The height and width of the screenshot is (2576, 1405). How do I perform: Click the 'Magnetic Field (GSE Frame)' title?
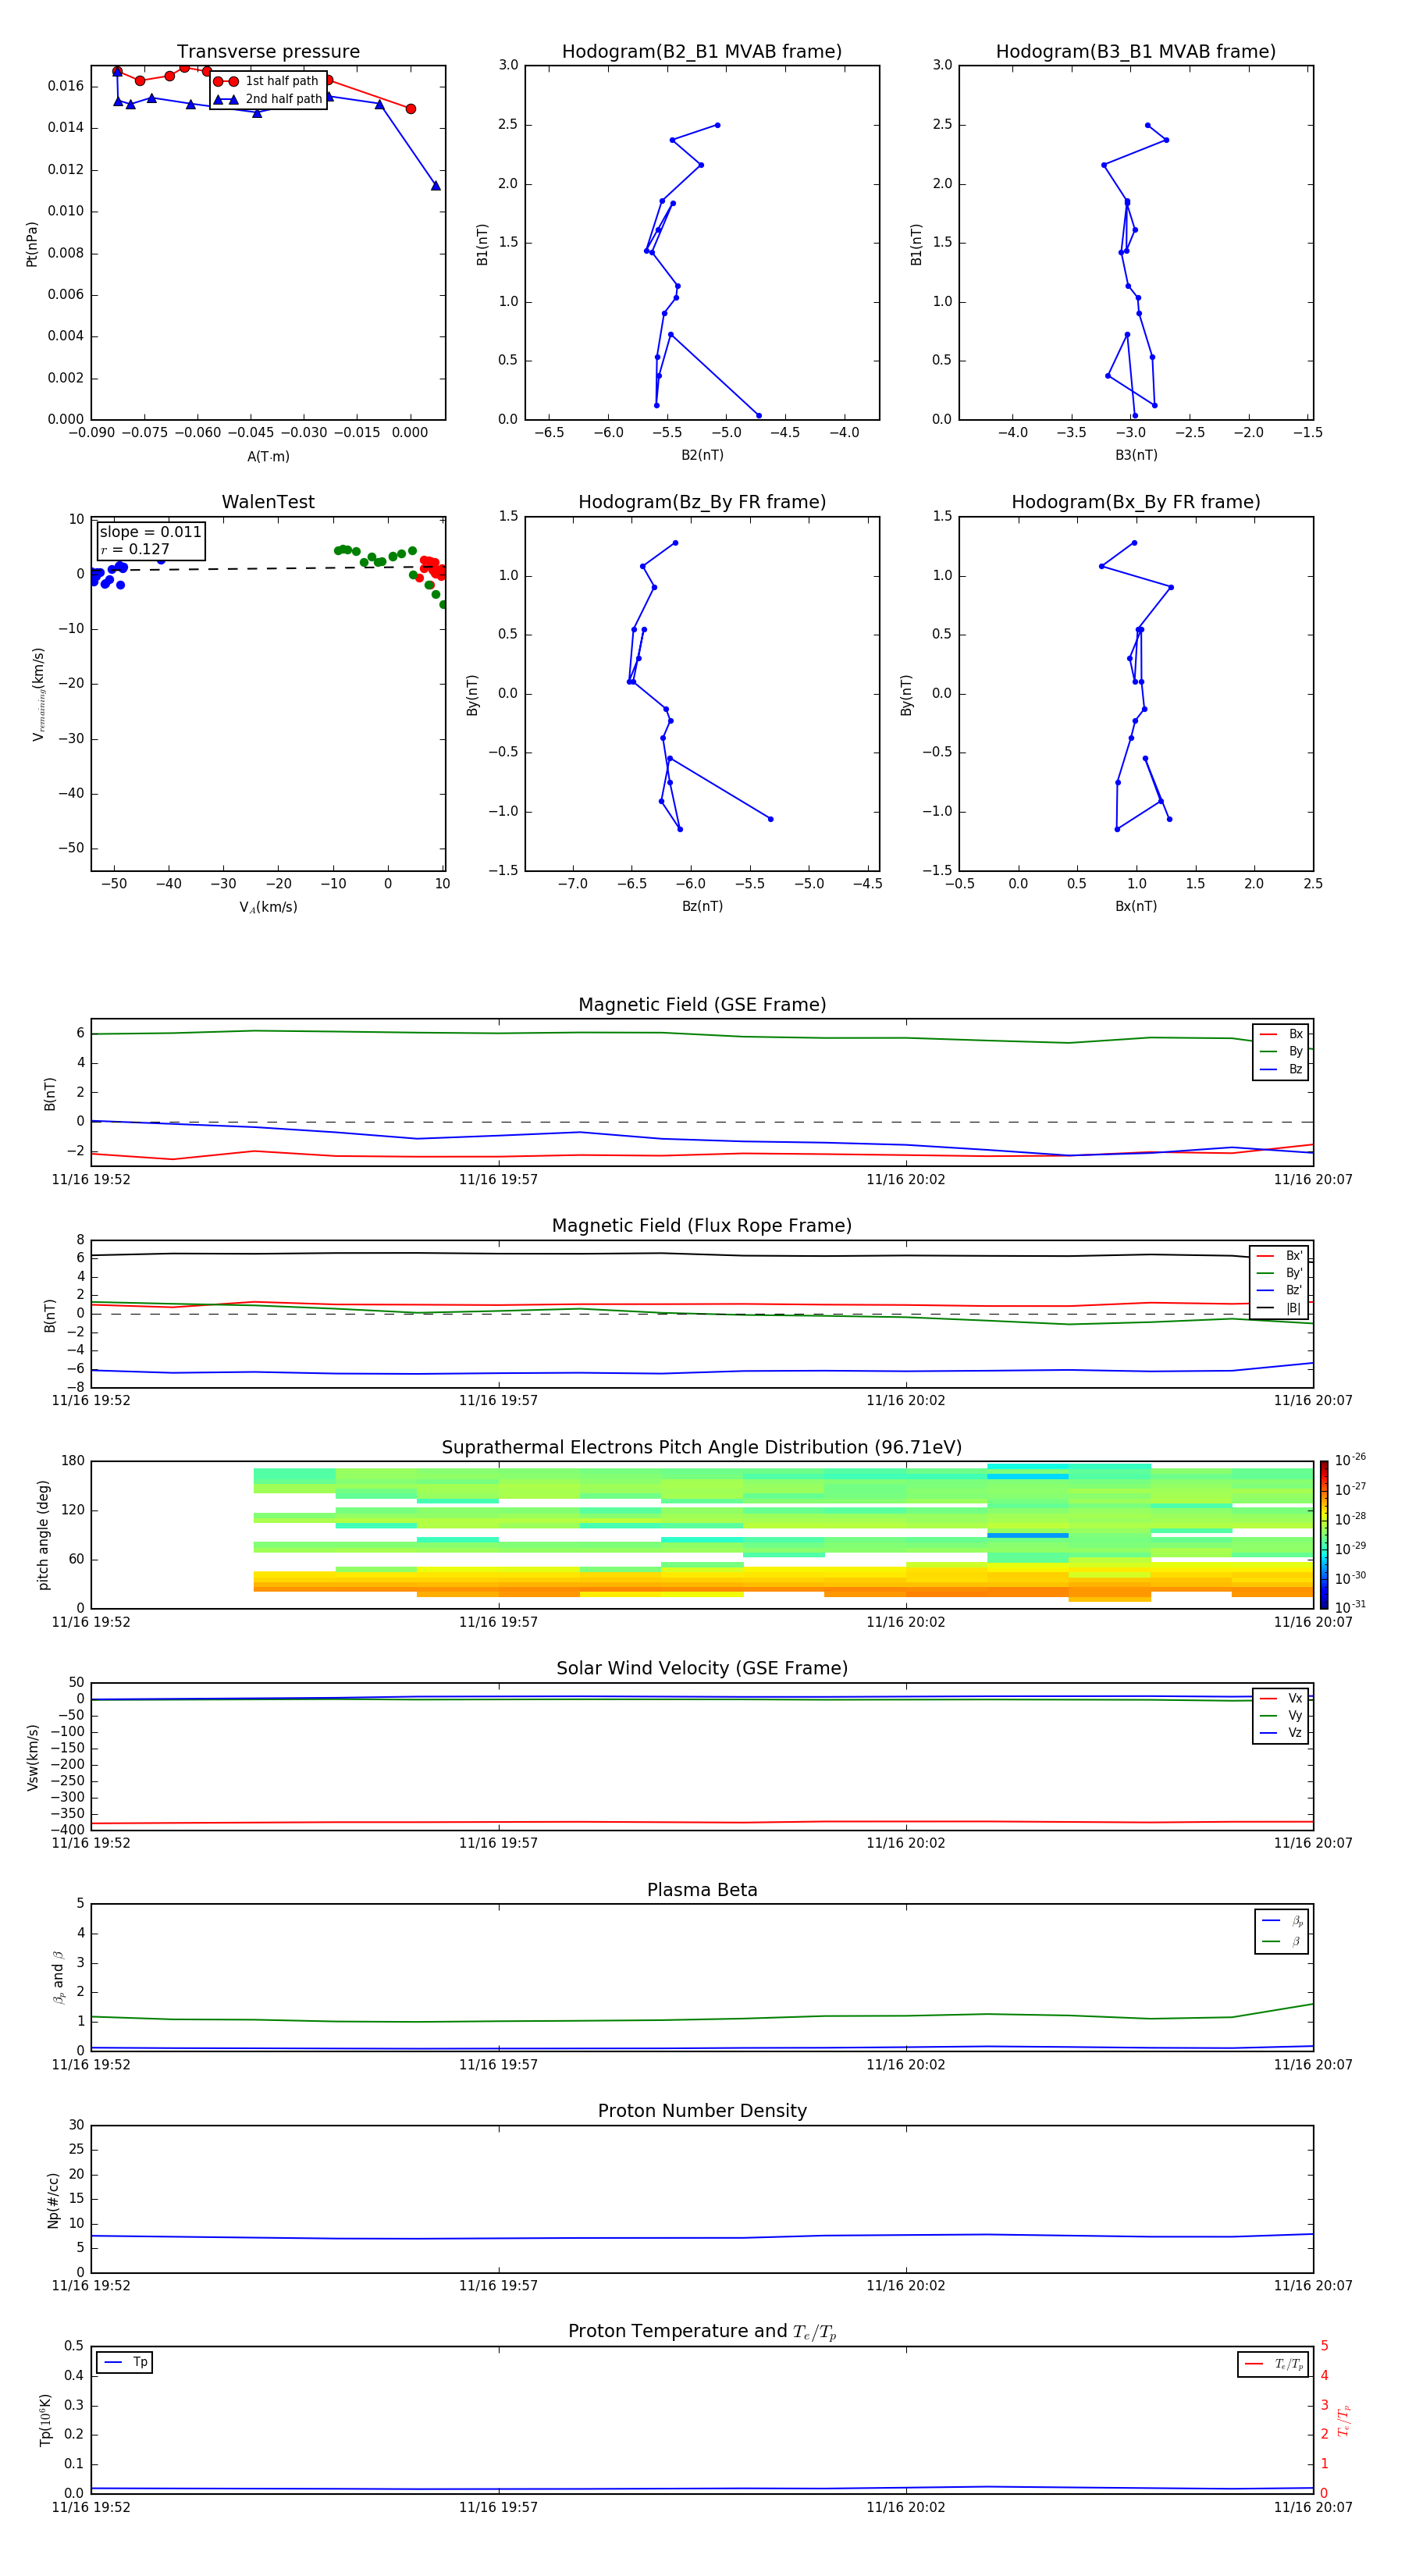[x=702, y=1005]
